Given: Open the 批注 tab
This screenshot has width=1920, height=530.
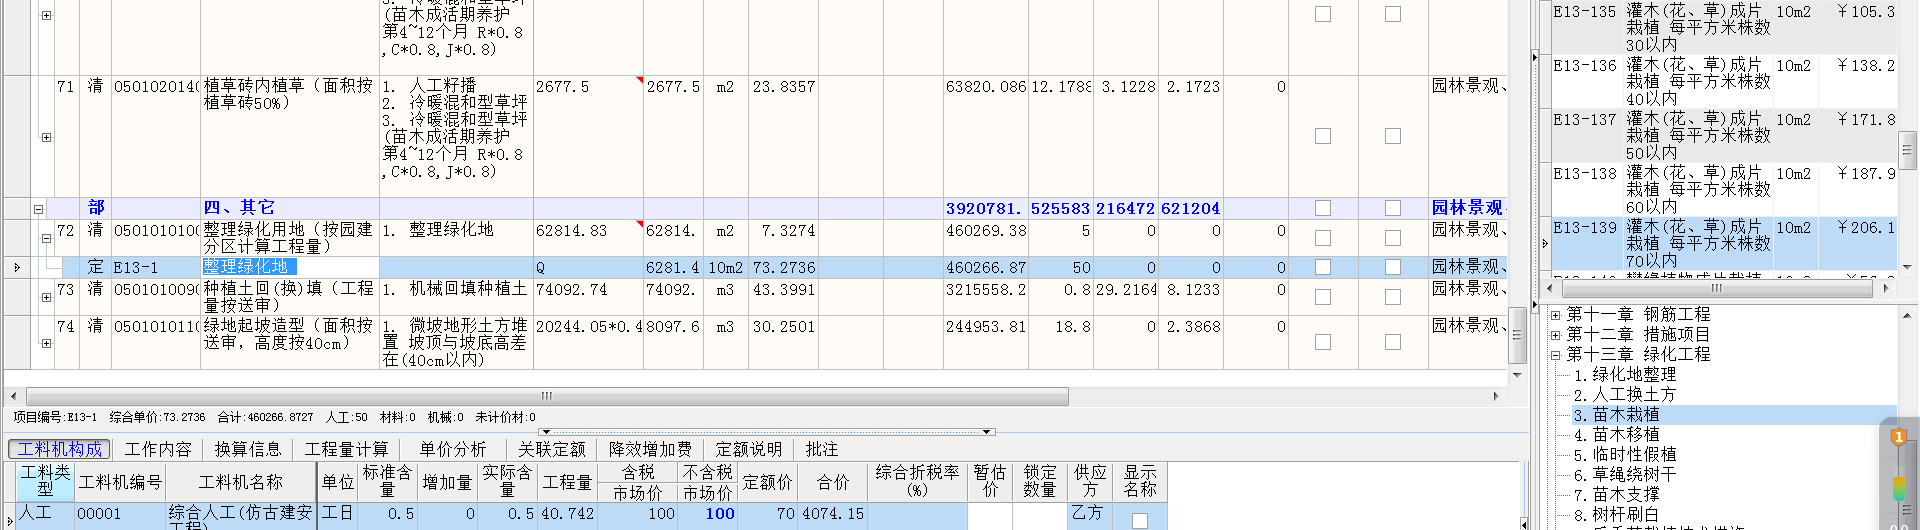Looking at the screenshot, I should coord(822,449).
